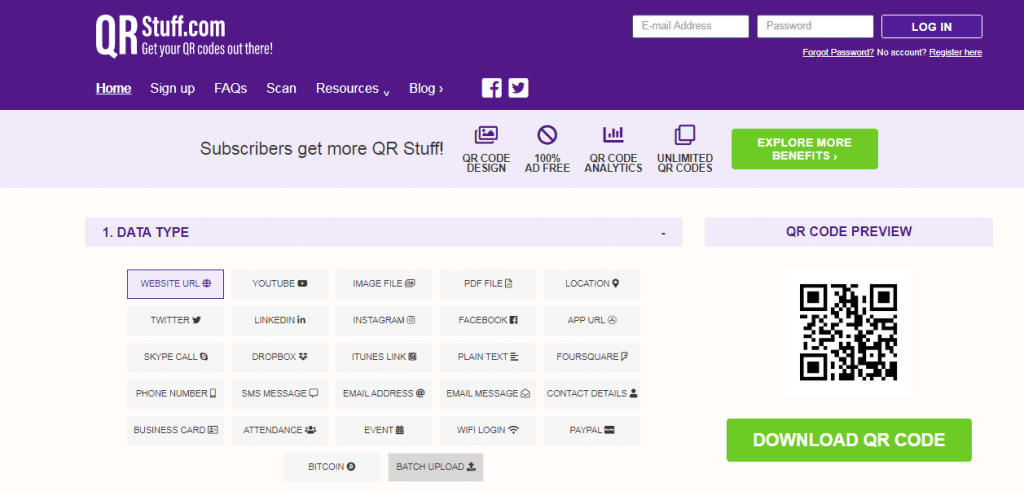Select the PDF File data type
This screenshot has width=1024, height=491.
tap(488, 284)
